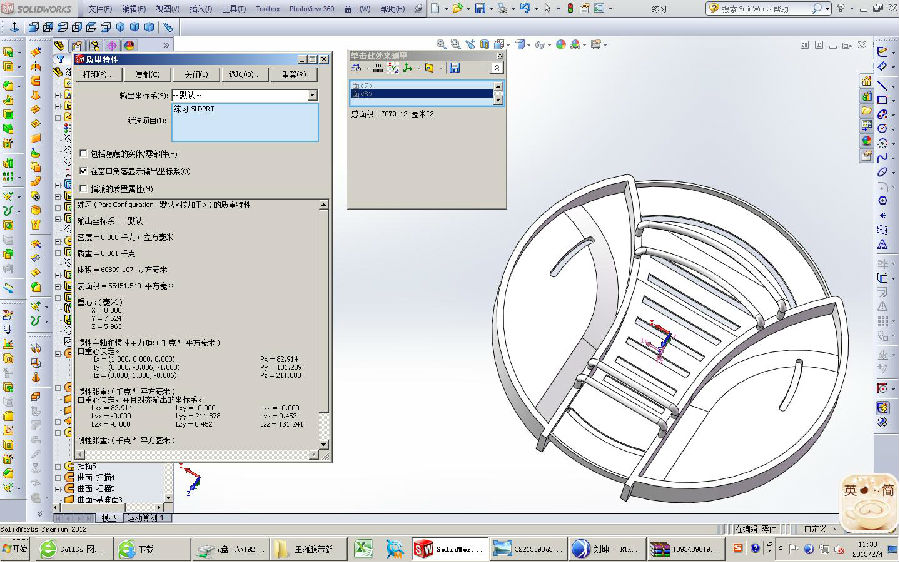Open the PhotoView 360 menu

click(310, 8)
